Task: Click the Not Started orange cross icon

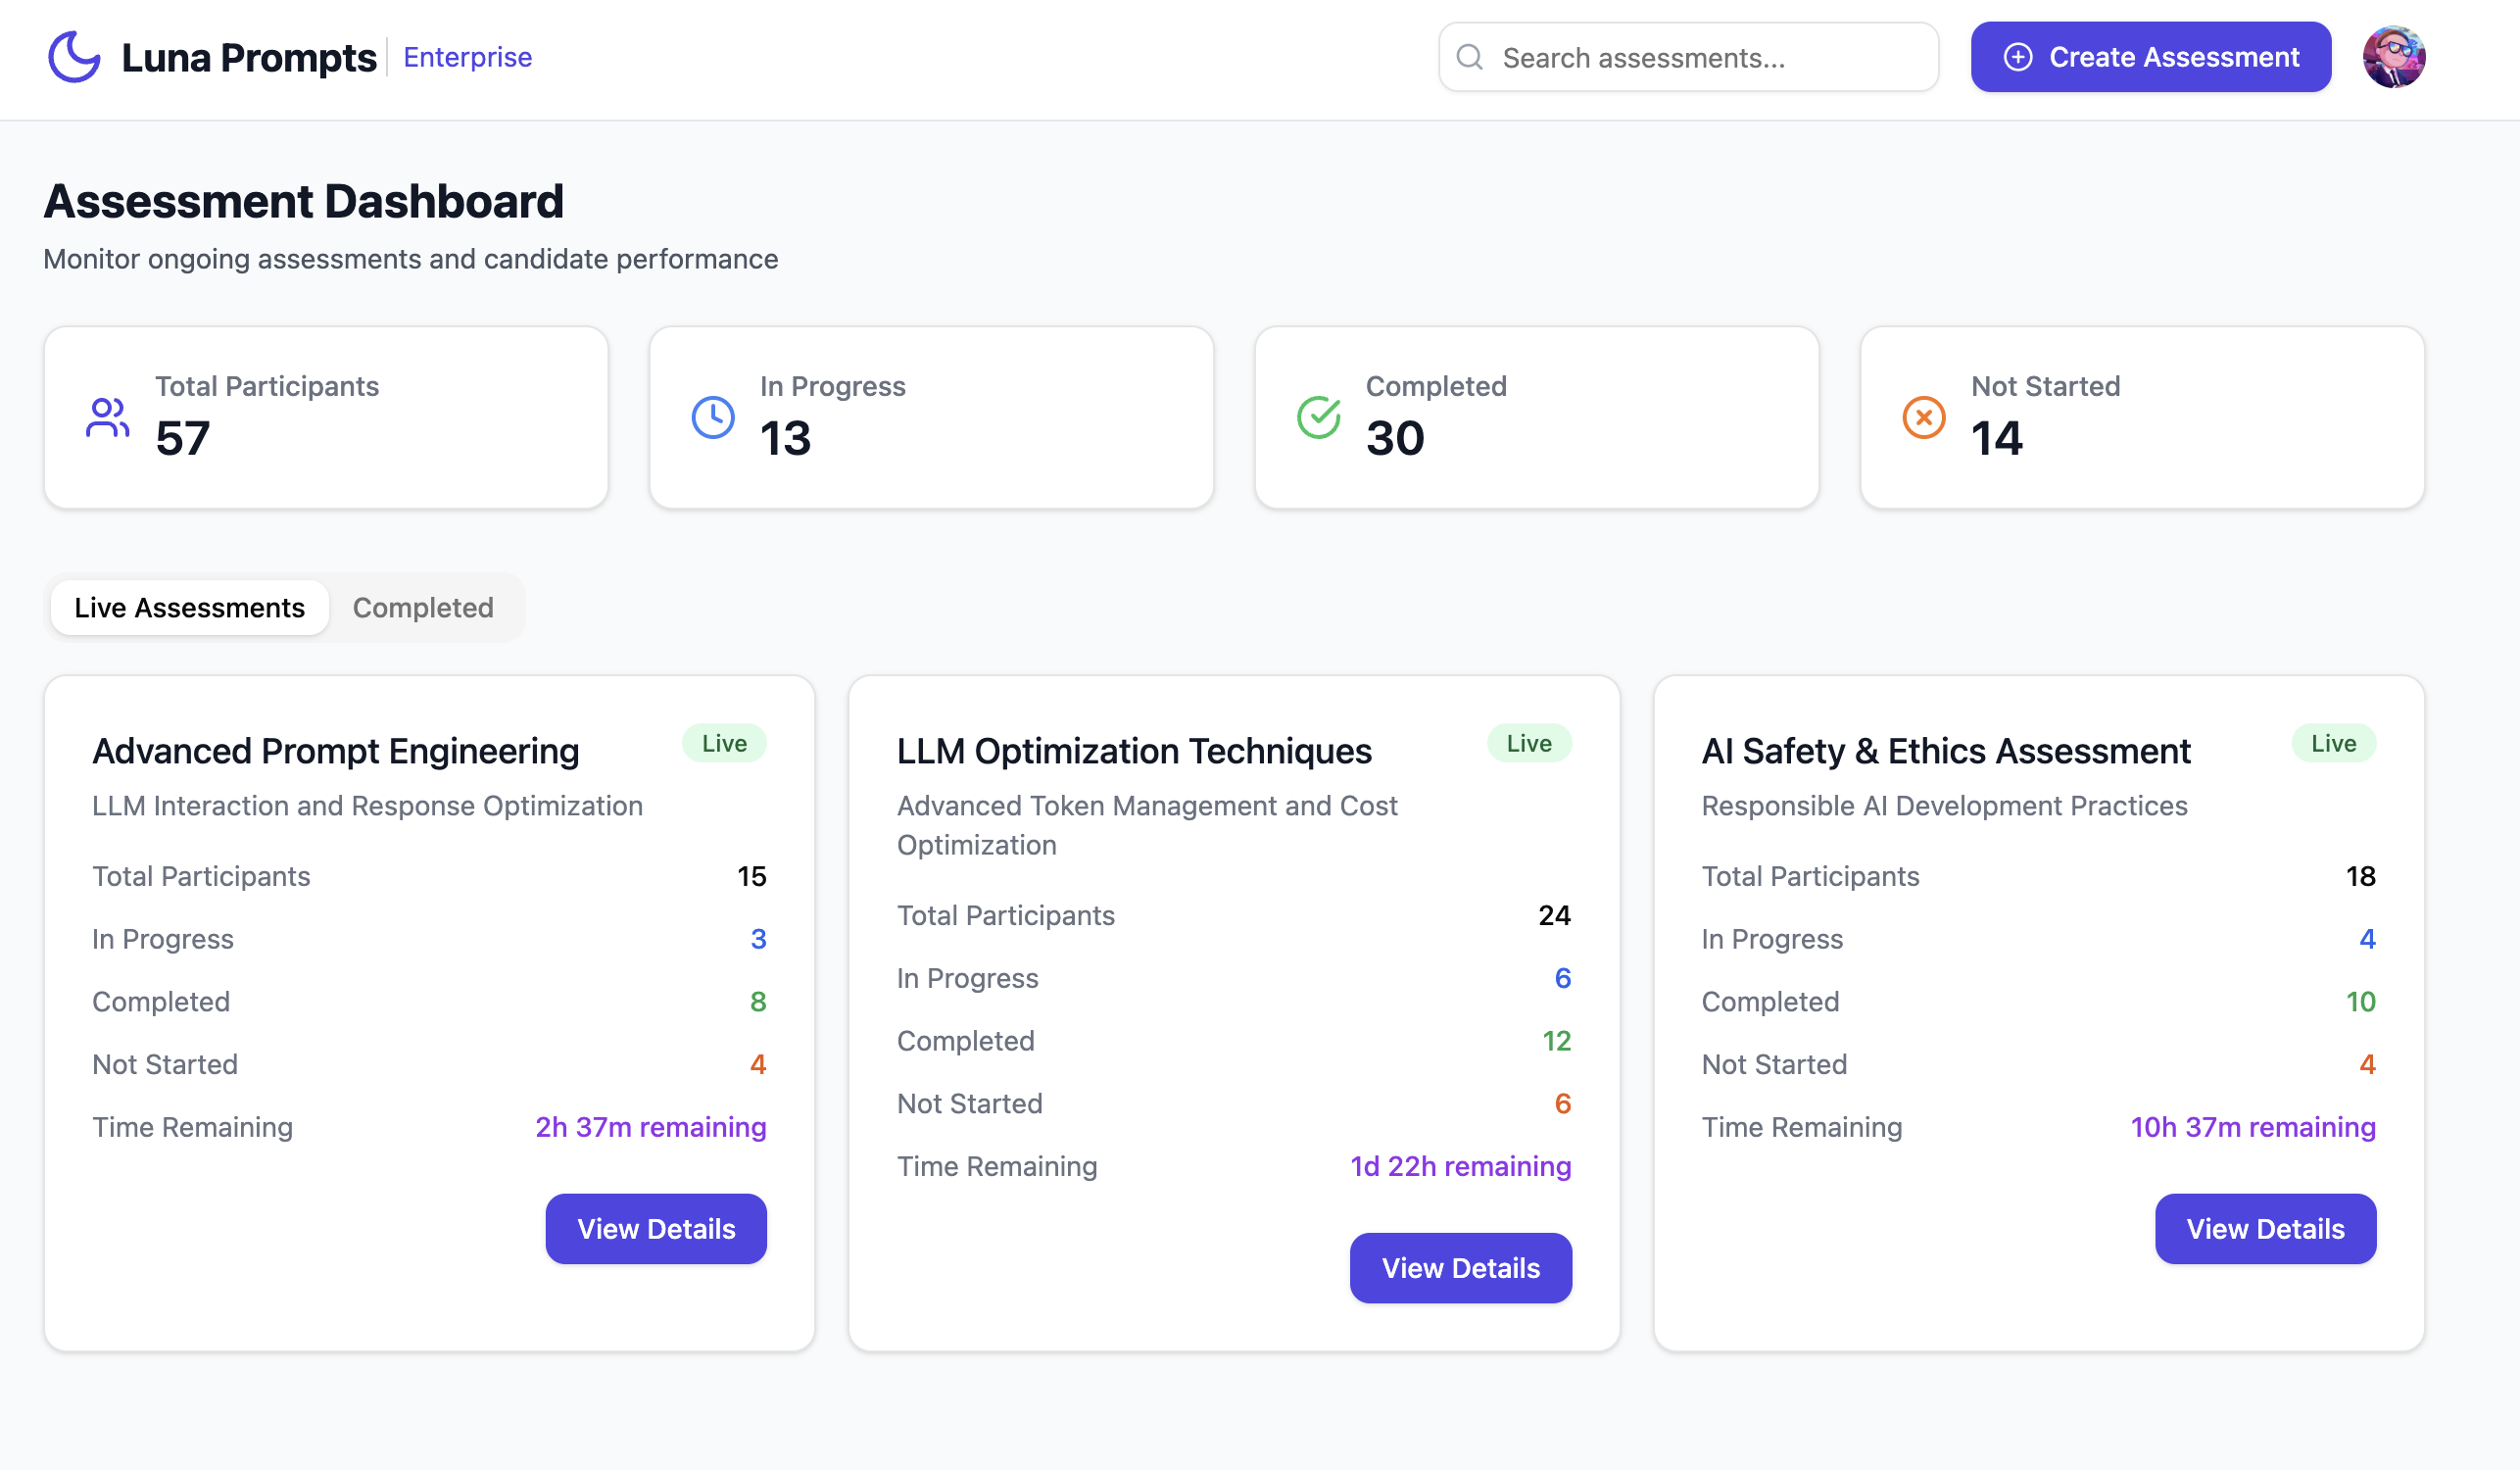Action: [1924, 417]
